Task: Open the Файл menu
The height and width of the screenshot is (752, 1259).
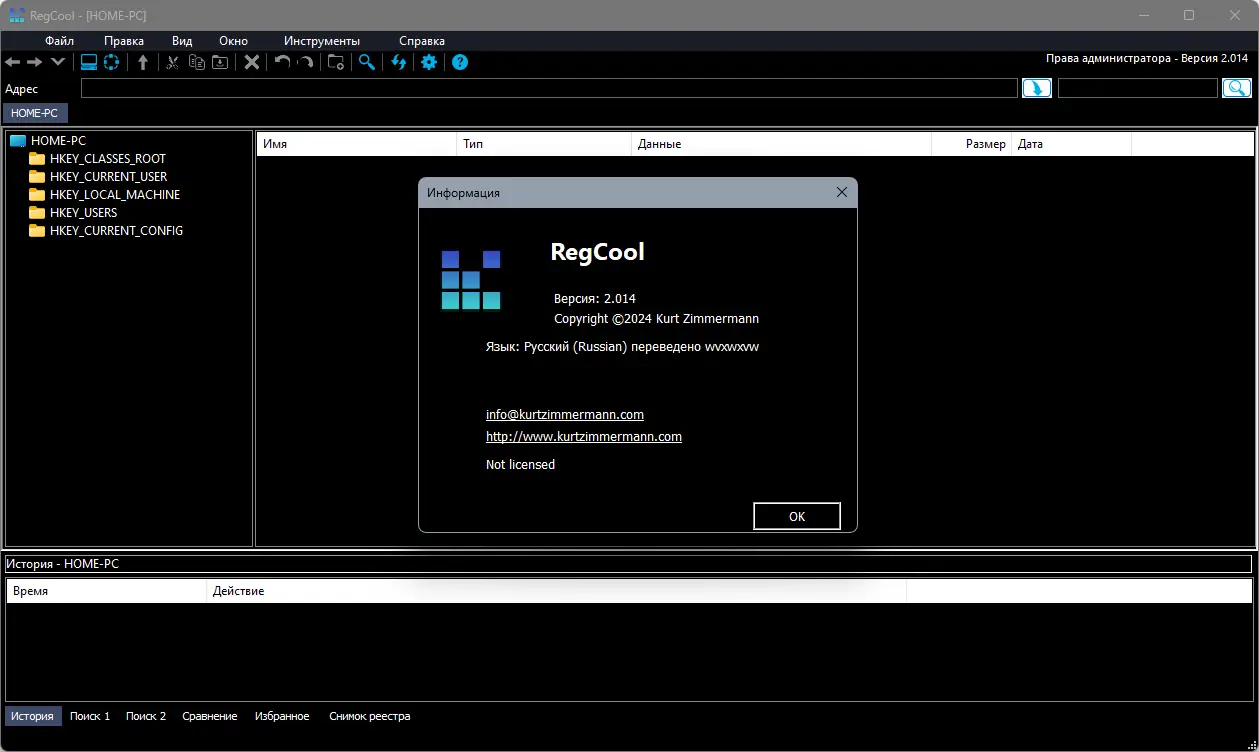Action: [x=59, y=41]
